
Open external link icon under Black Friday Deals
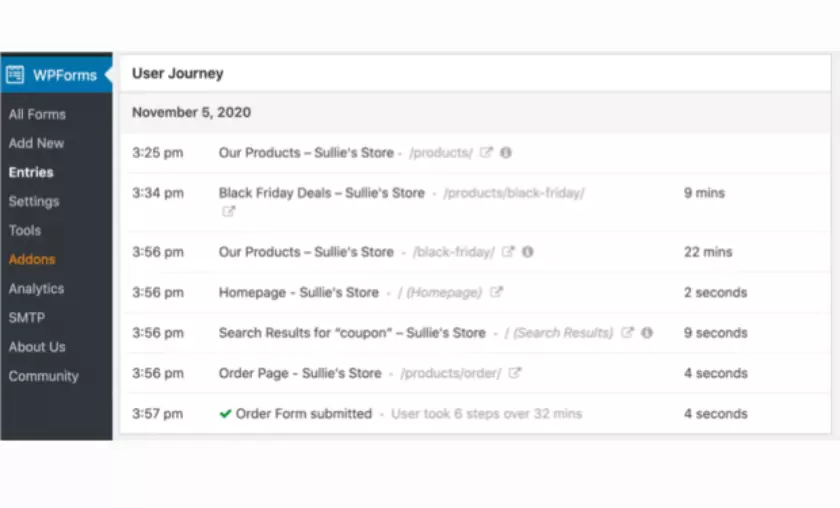tap(229, 211)
